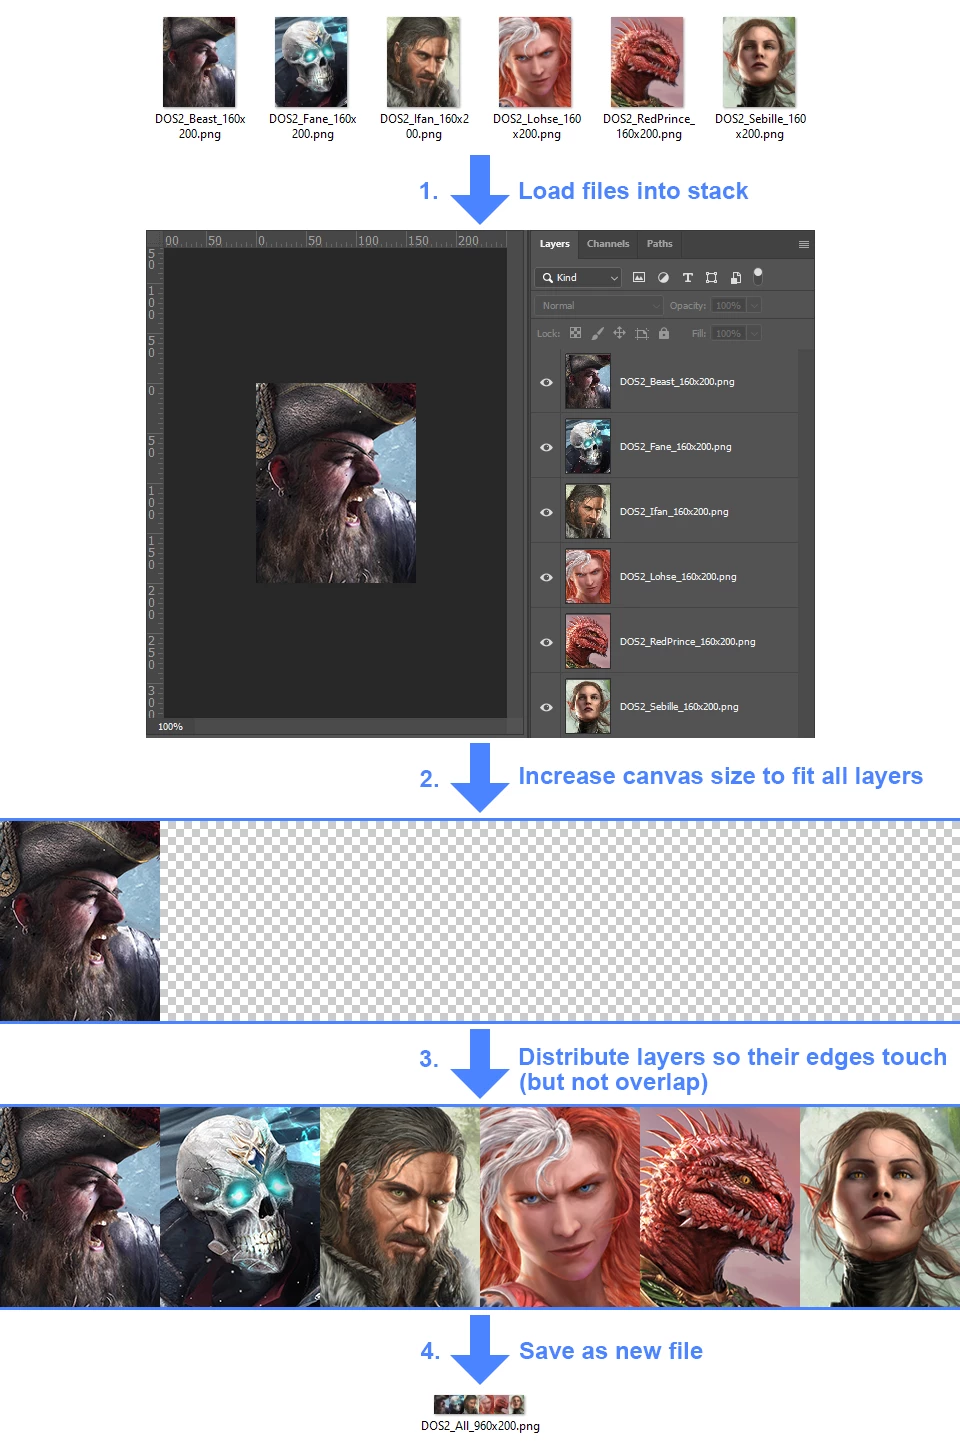Select the DOS2_Fane layer thumbnail
Viewport: 960px width, 1448px height.
pos(588,446)
